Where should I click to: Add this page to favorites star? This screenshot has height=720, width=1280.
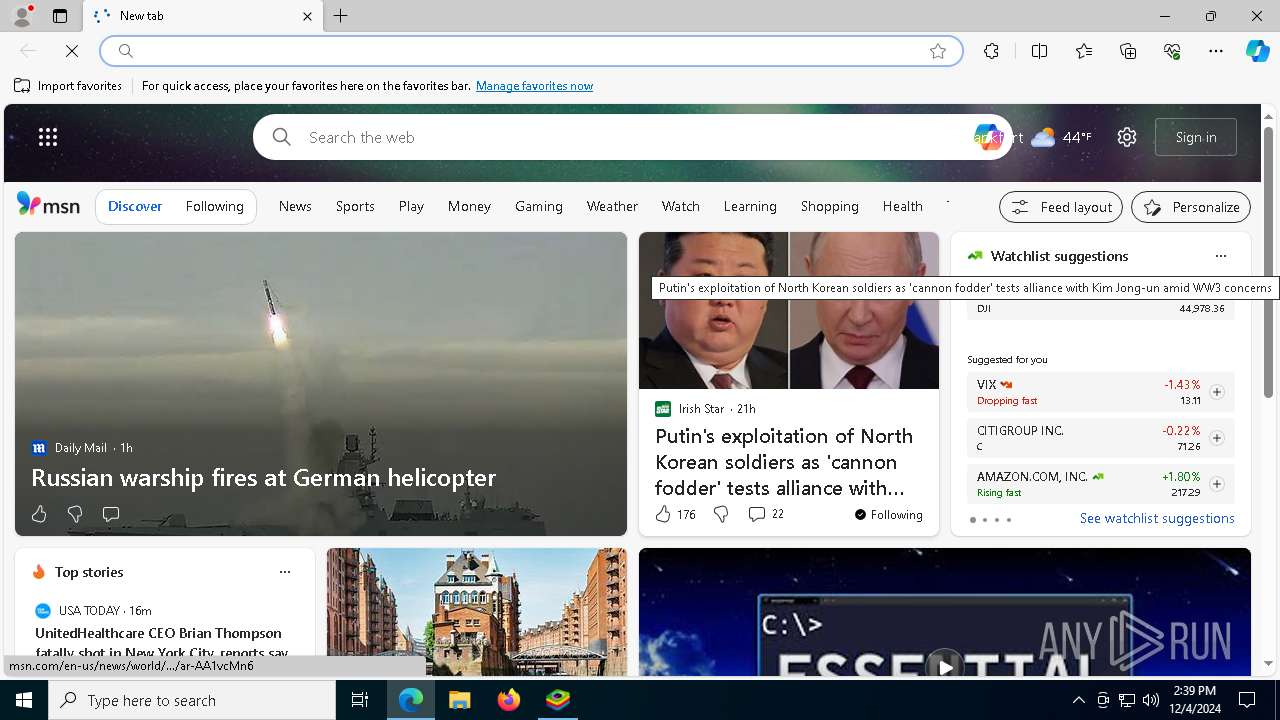(x=938, y=51)
